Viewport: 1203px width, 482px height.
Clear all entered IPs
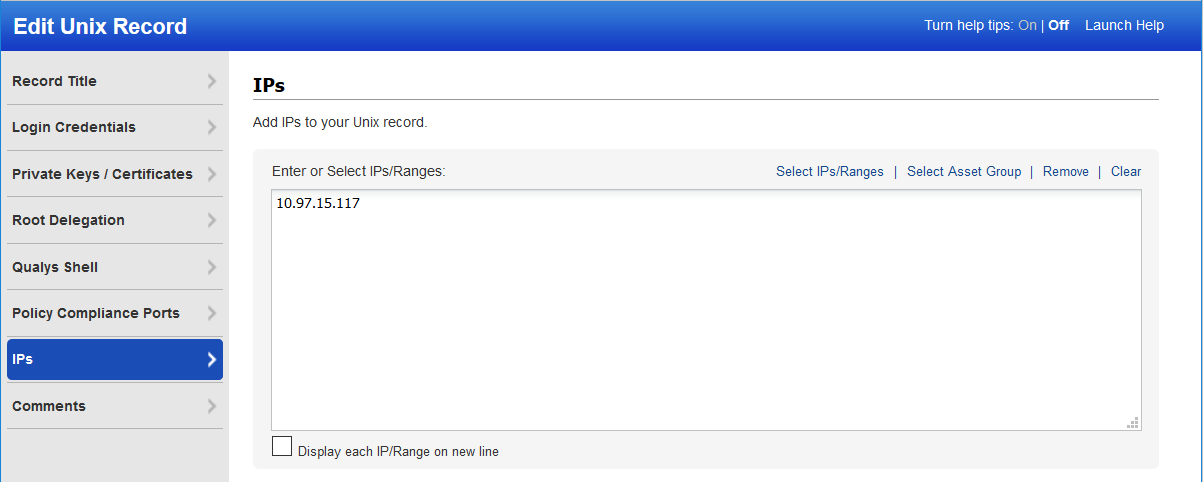click(1125, 172)
